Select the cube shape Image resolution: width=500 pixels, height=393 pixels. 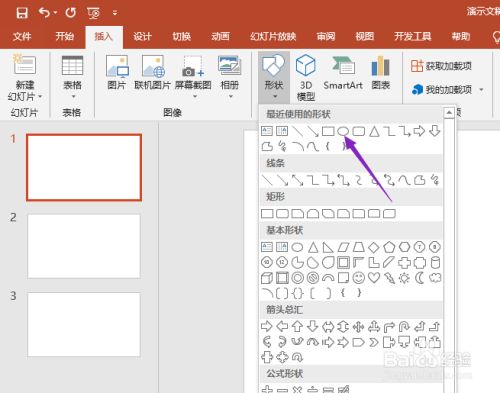point(267,278)
